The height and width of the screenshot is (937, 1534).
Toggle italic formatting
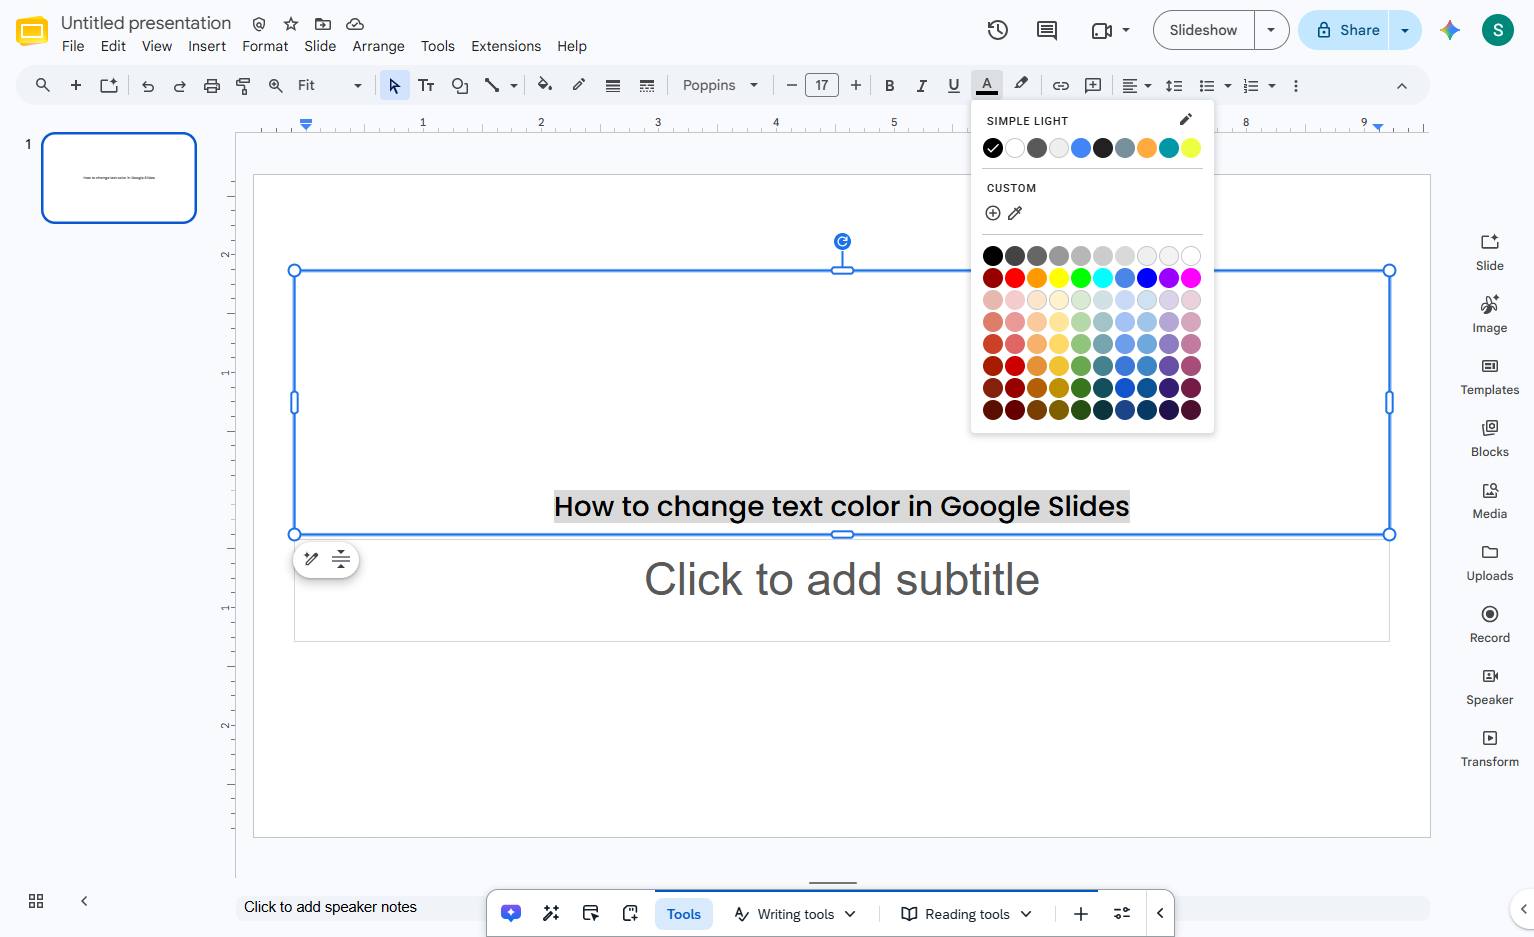pyautogui.click(x=921, y=86)
